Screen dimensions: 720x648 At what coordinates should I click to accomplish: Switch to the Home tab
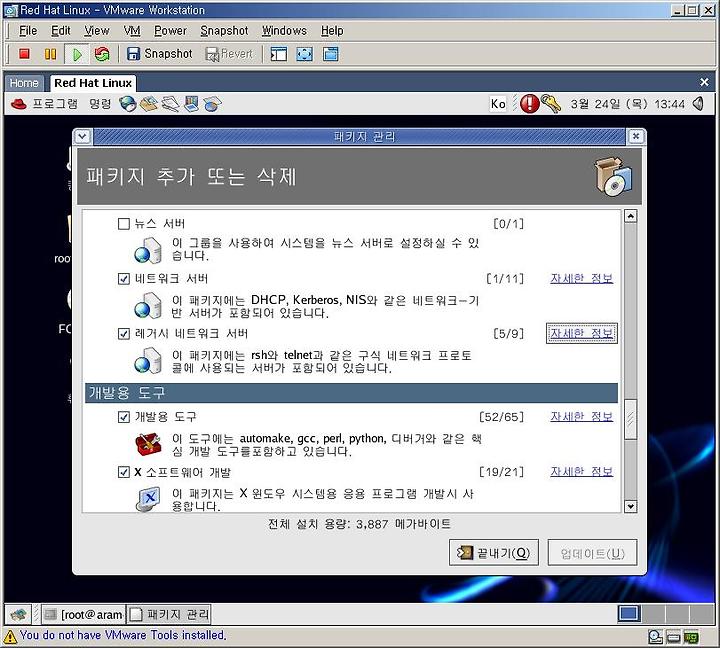(x=24, y=83)
